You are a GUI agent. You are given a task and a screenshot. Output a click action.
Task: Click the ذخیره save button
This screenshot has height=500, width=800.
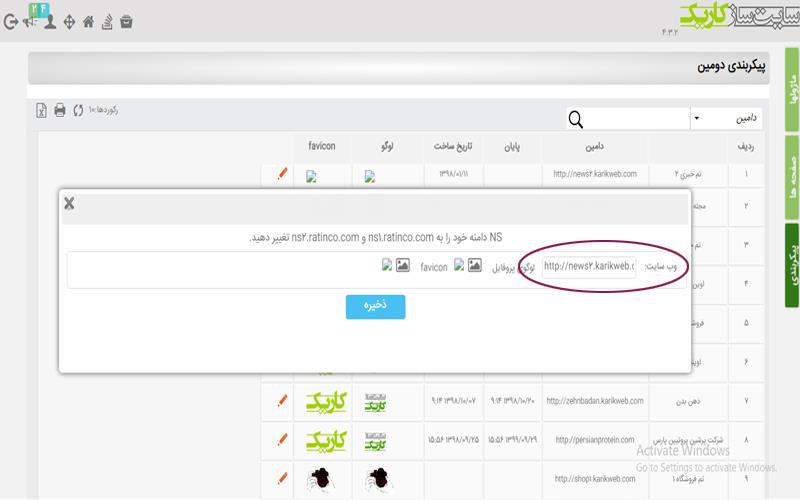pyautogui.click(x=376, y=307)
